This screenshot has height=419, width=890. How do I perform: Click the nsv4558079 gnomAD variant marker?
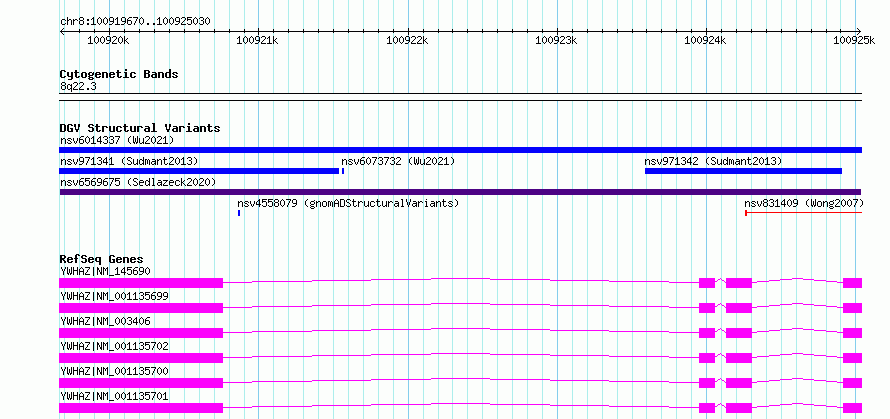coord(239,213)
